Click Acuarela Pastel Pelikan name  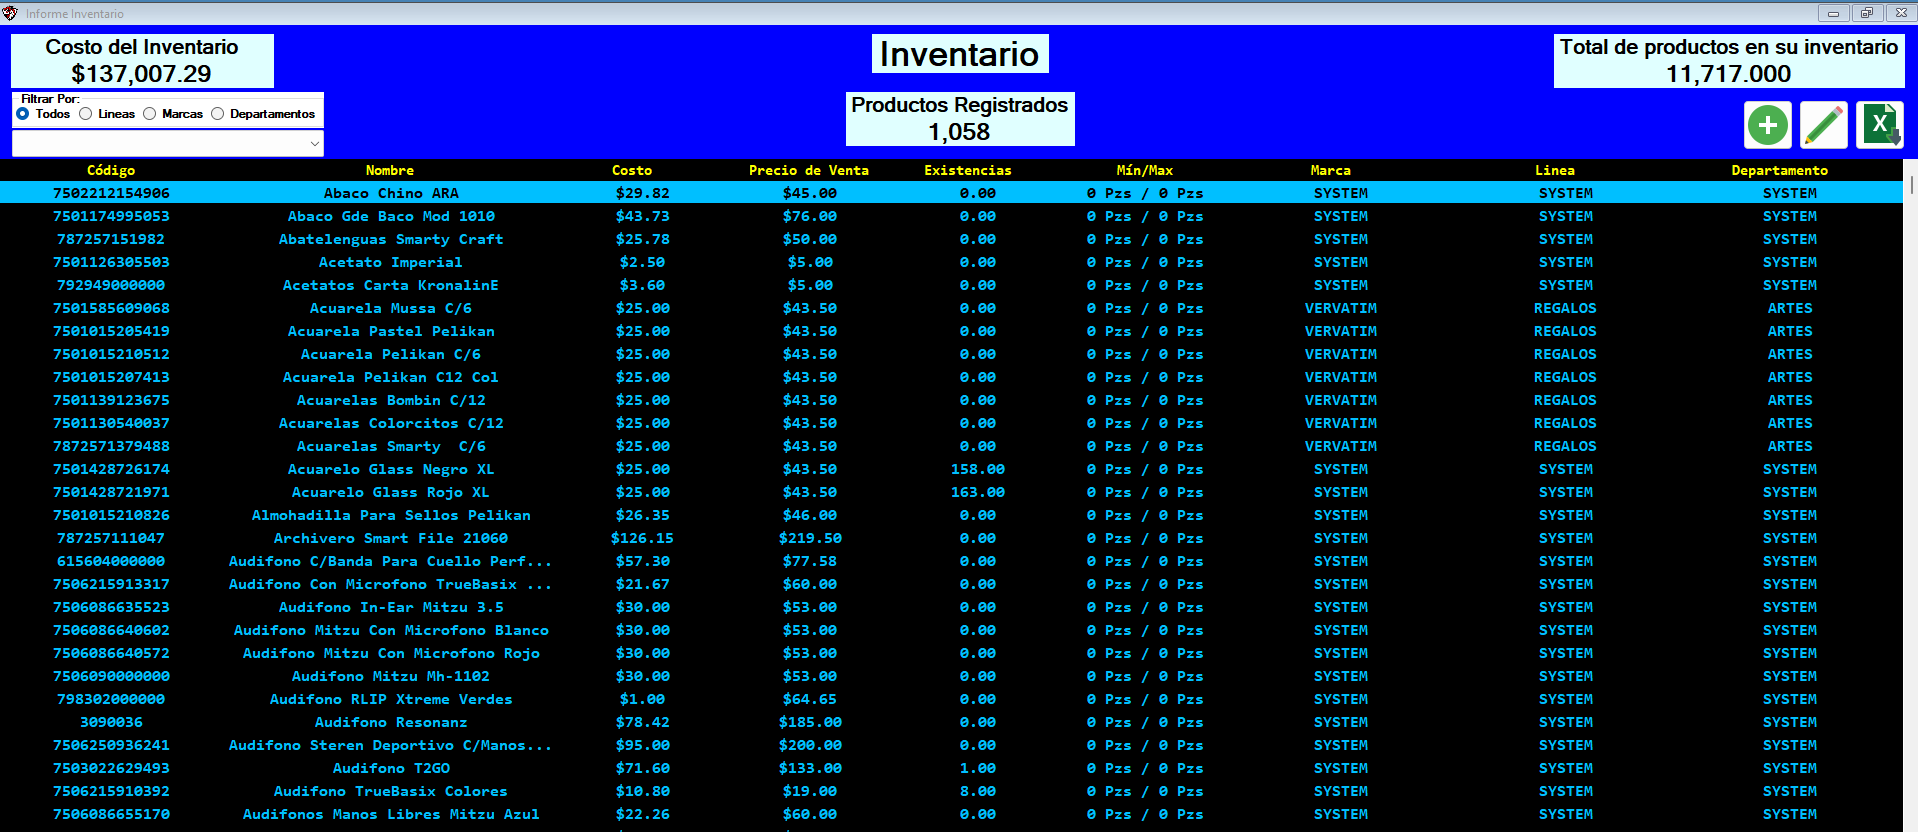(391, 331)
